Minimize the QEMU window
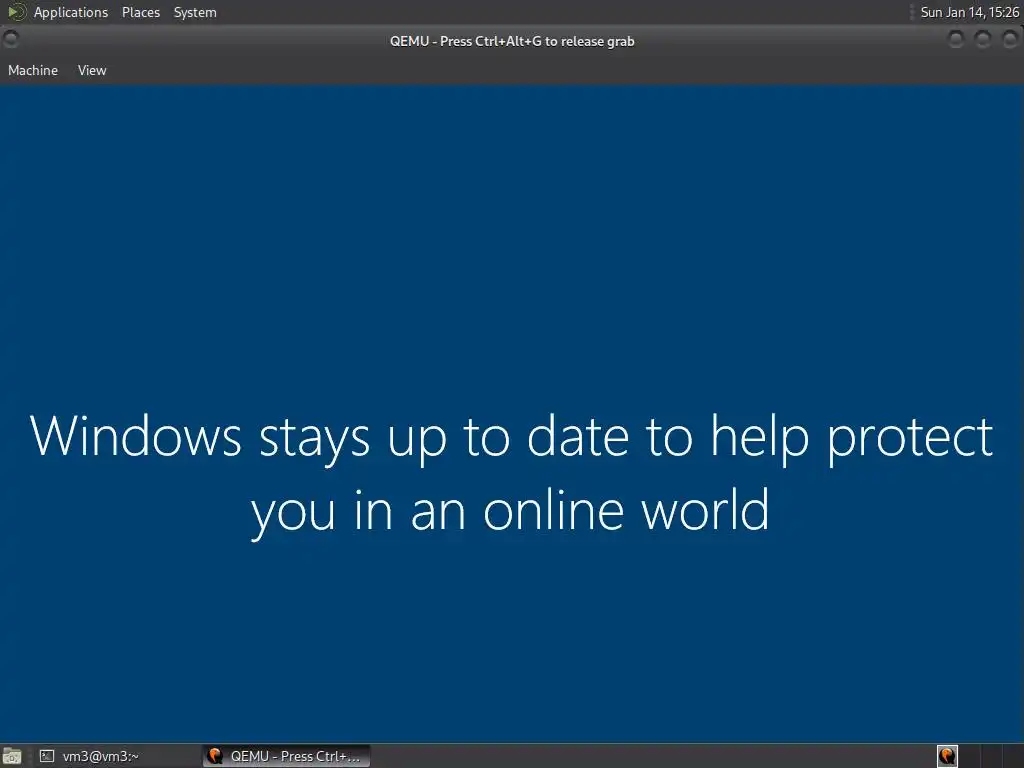The width and height of the screenshot is (1024, 768). click(955, 40)
